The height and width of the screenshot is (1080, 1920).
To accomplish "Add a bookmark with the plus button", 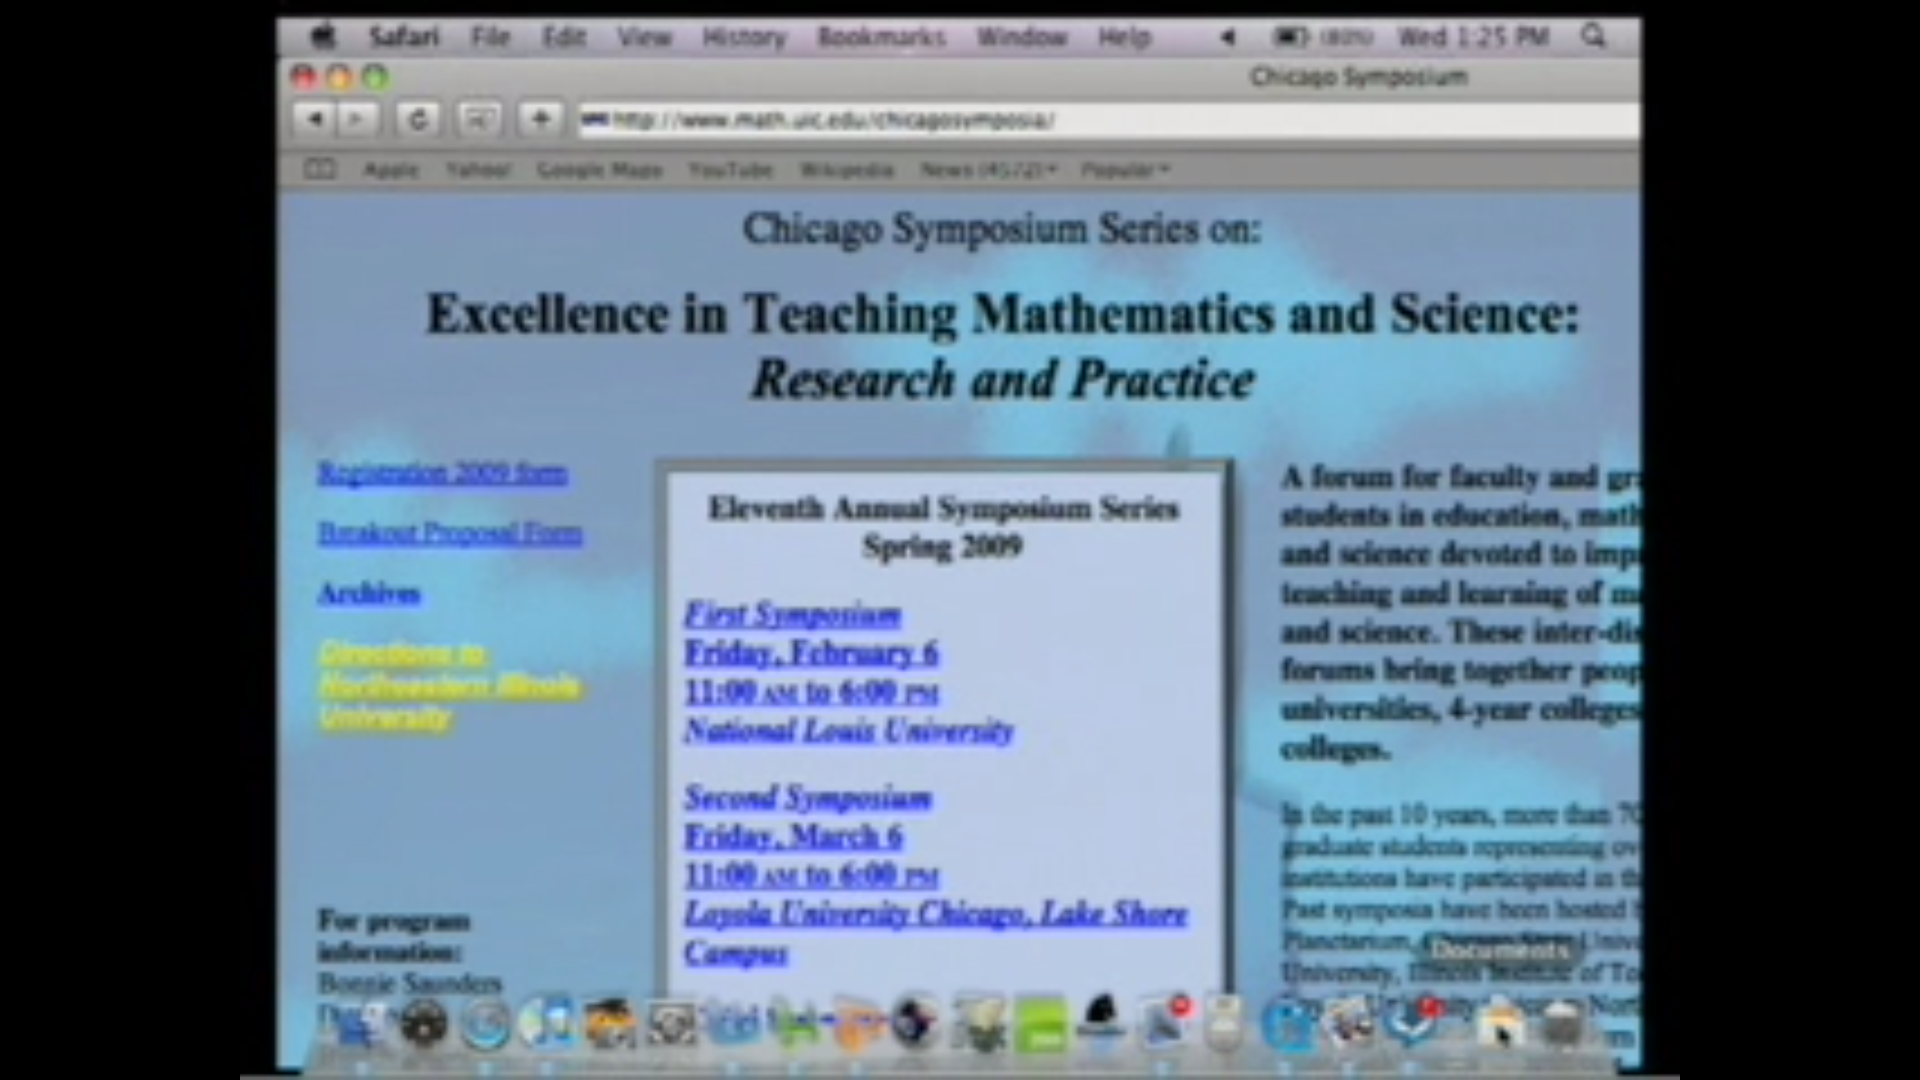I will pos(540,120).
